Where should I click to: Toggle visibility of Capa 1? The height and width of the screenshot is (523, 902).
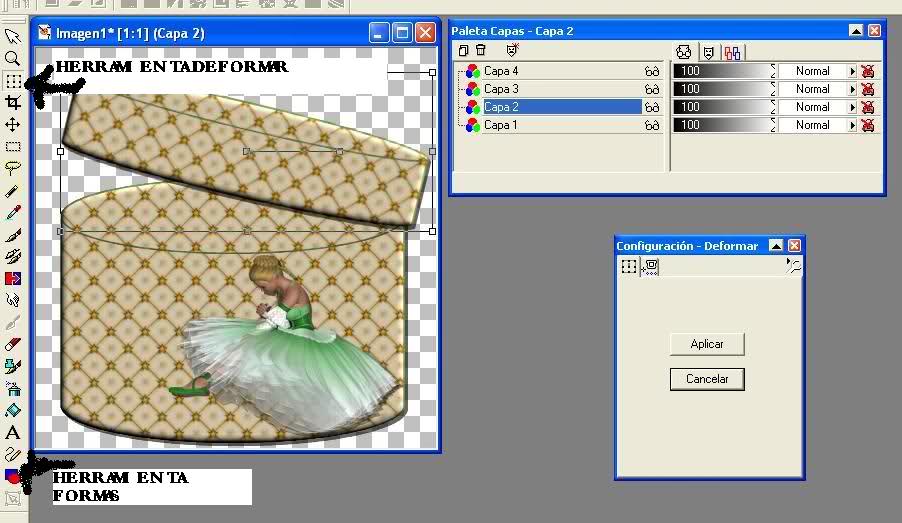coord(652,125)
